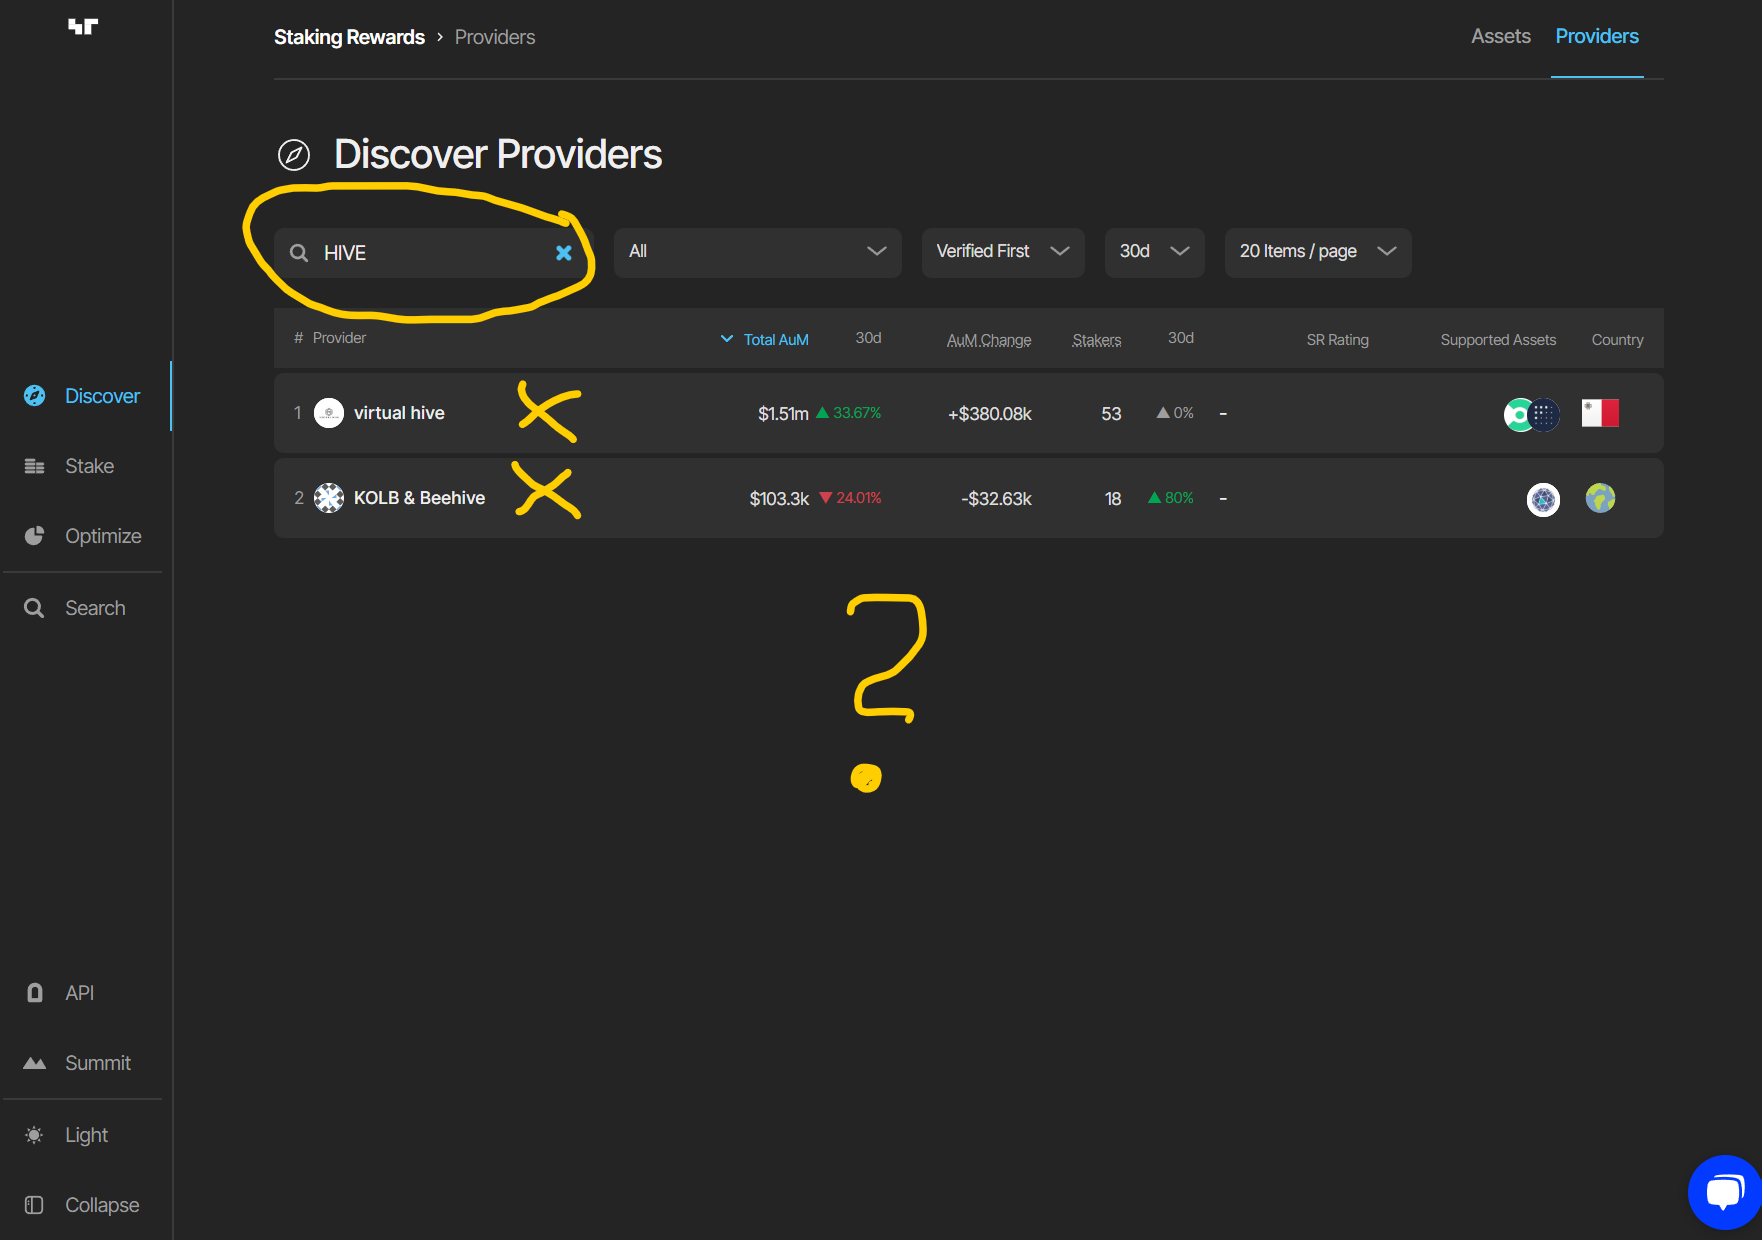This screenshot has height=1240, width=1762.
Task: Click the magnifier icon inside the search field
Action: pyautogui.click(x=299, y=253)
